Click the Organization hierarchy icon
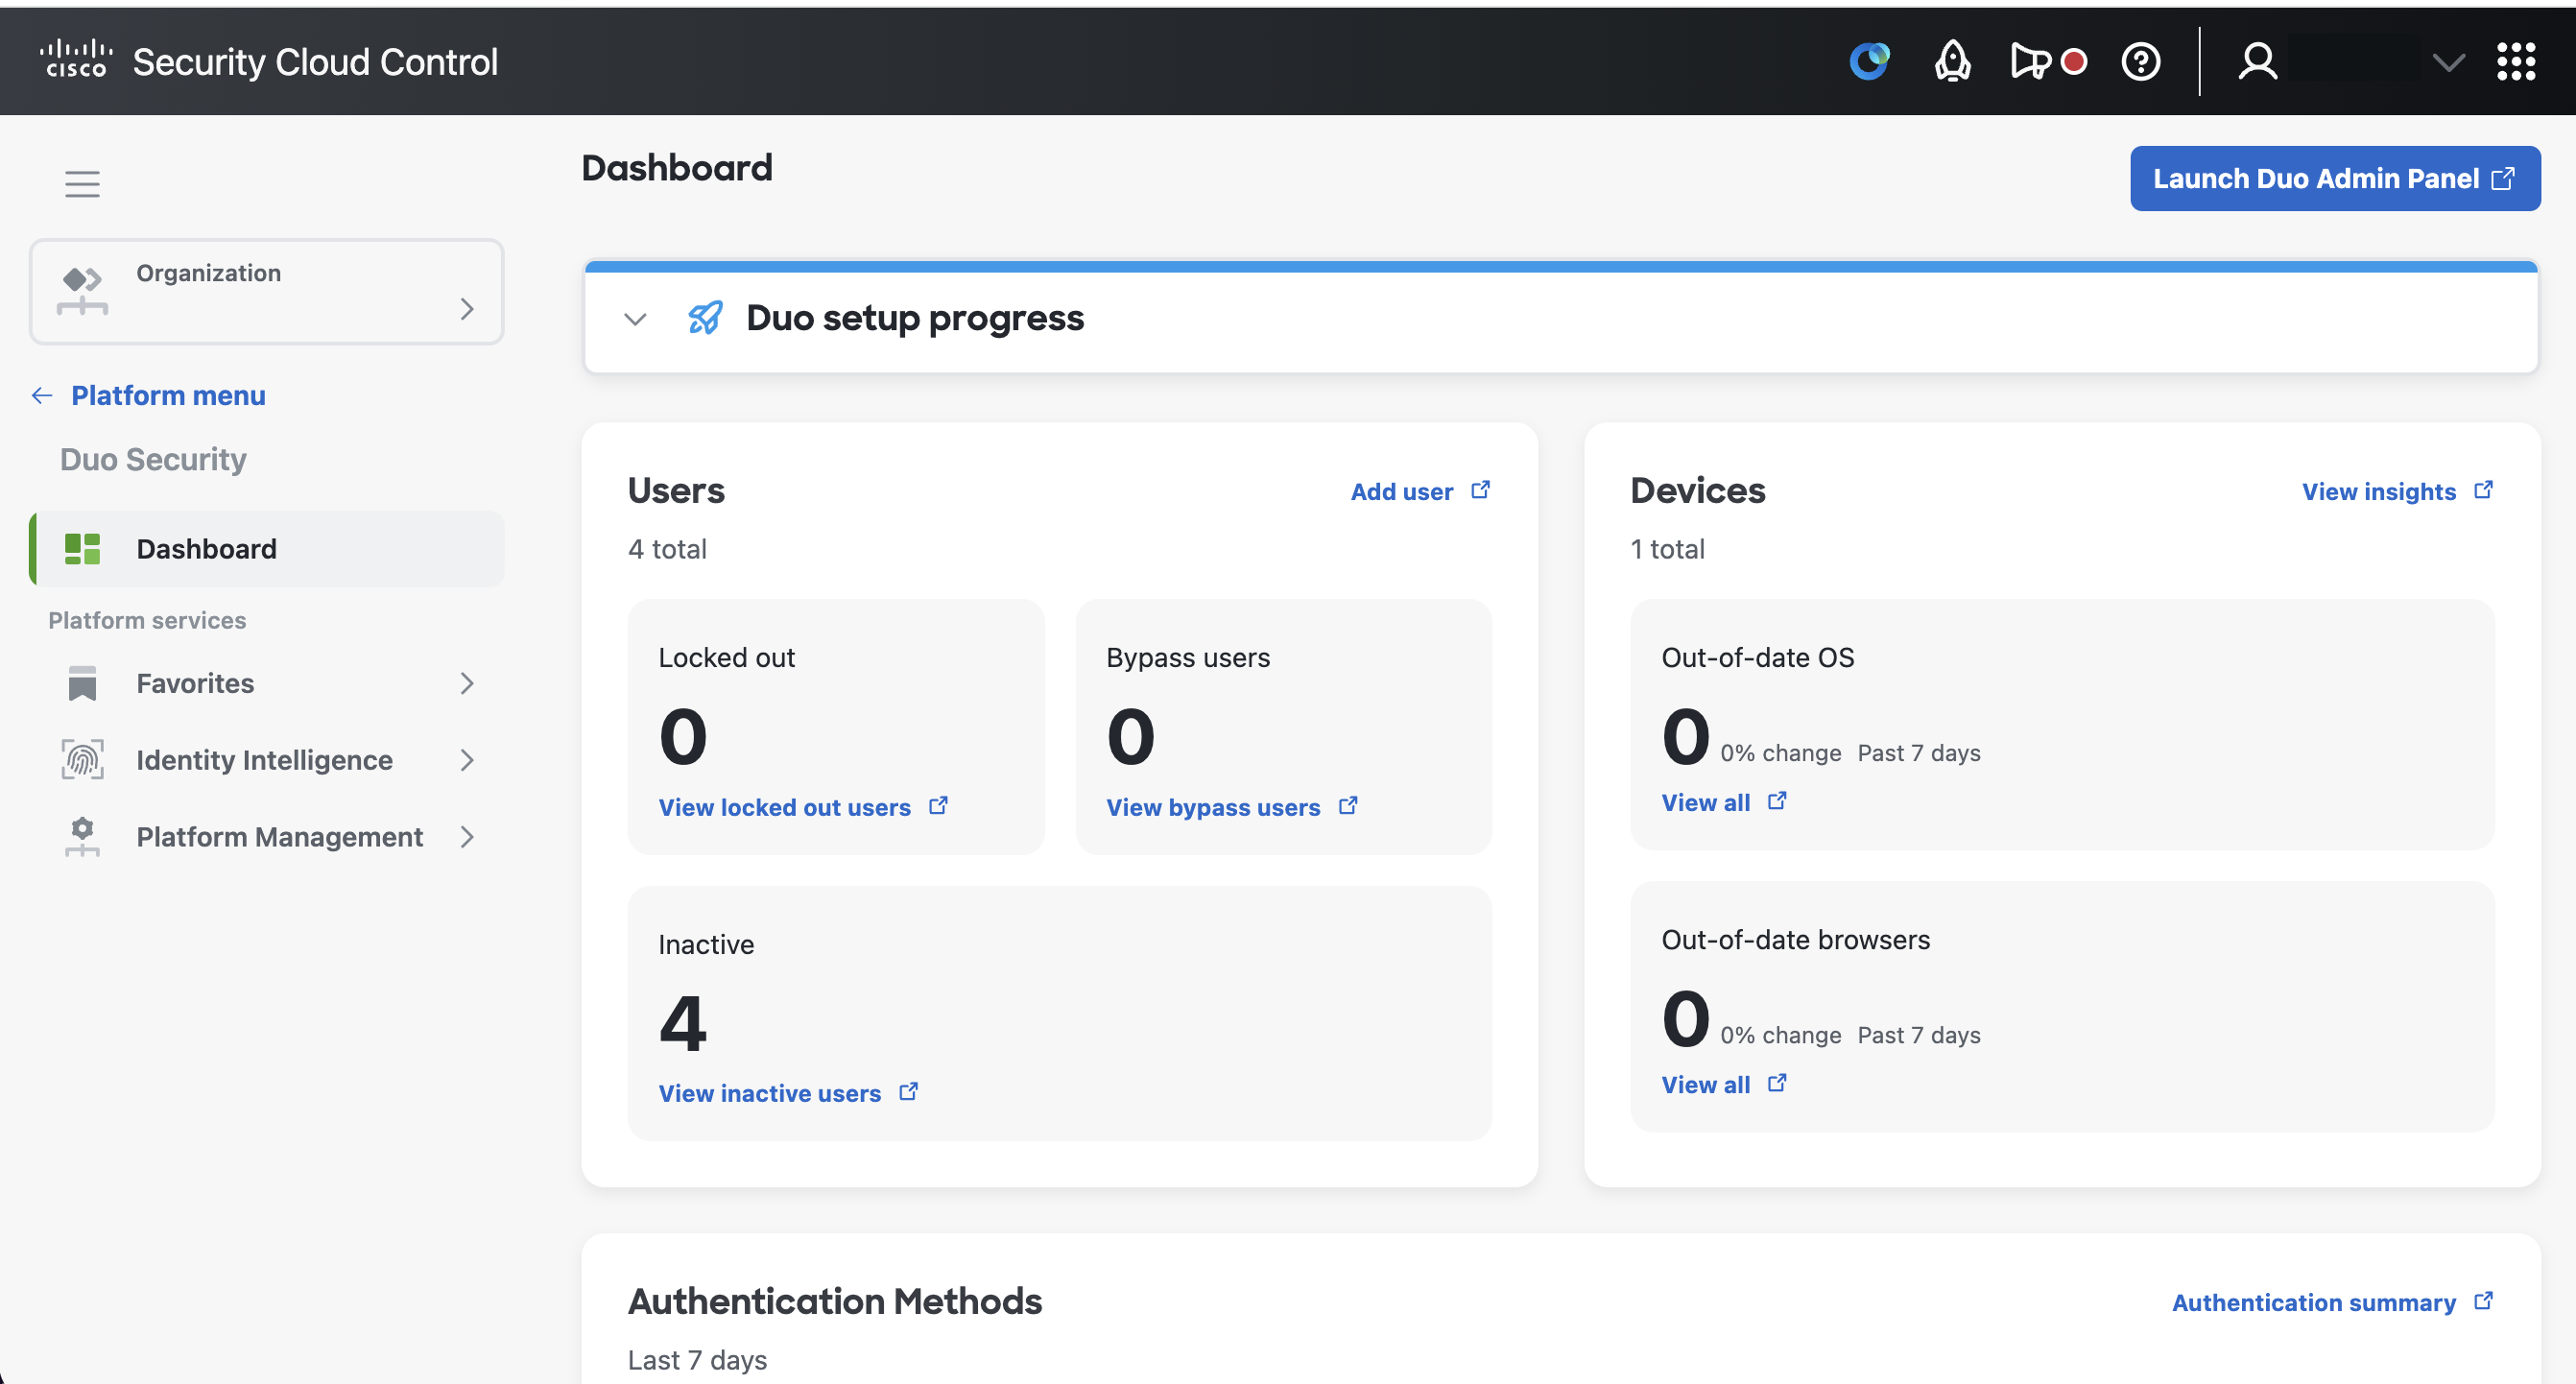The height and width of the screenshot is (1384, 2576). click(82, 291)
